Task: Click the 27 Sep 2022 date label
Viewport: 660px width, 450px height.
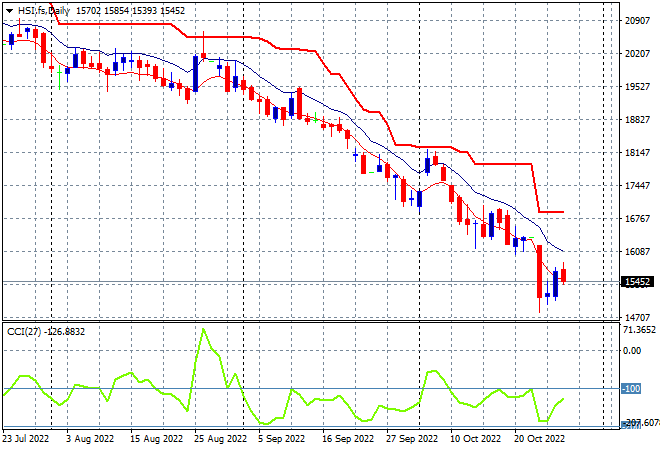Action: click(412, 439)
